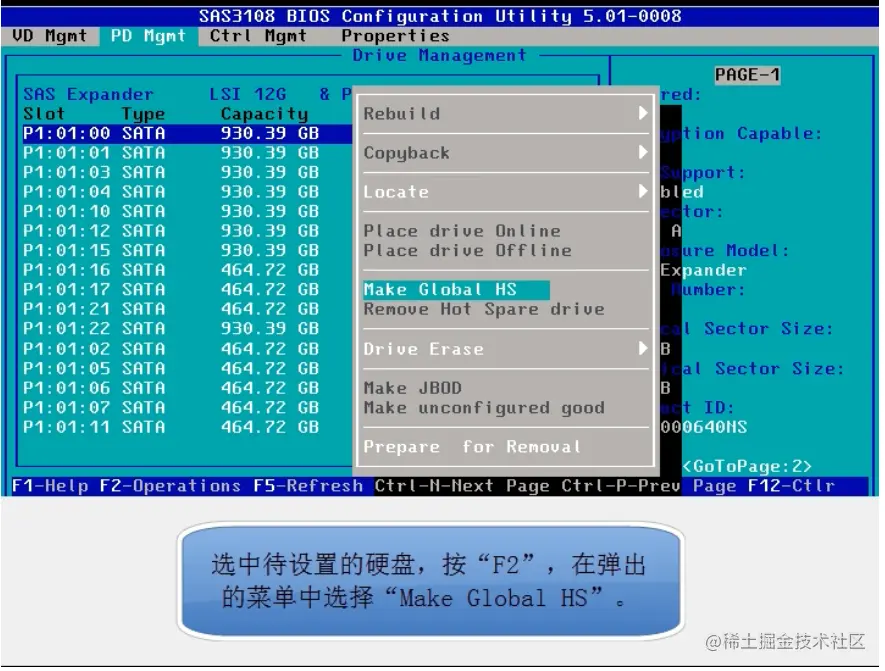The height and width of the screenshot is (671, 885).
Task: Click the Capacity column header
Action: coord(264,114)
